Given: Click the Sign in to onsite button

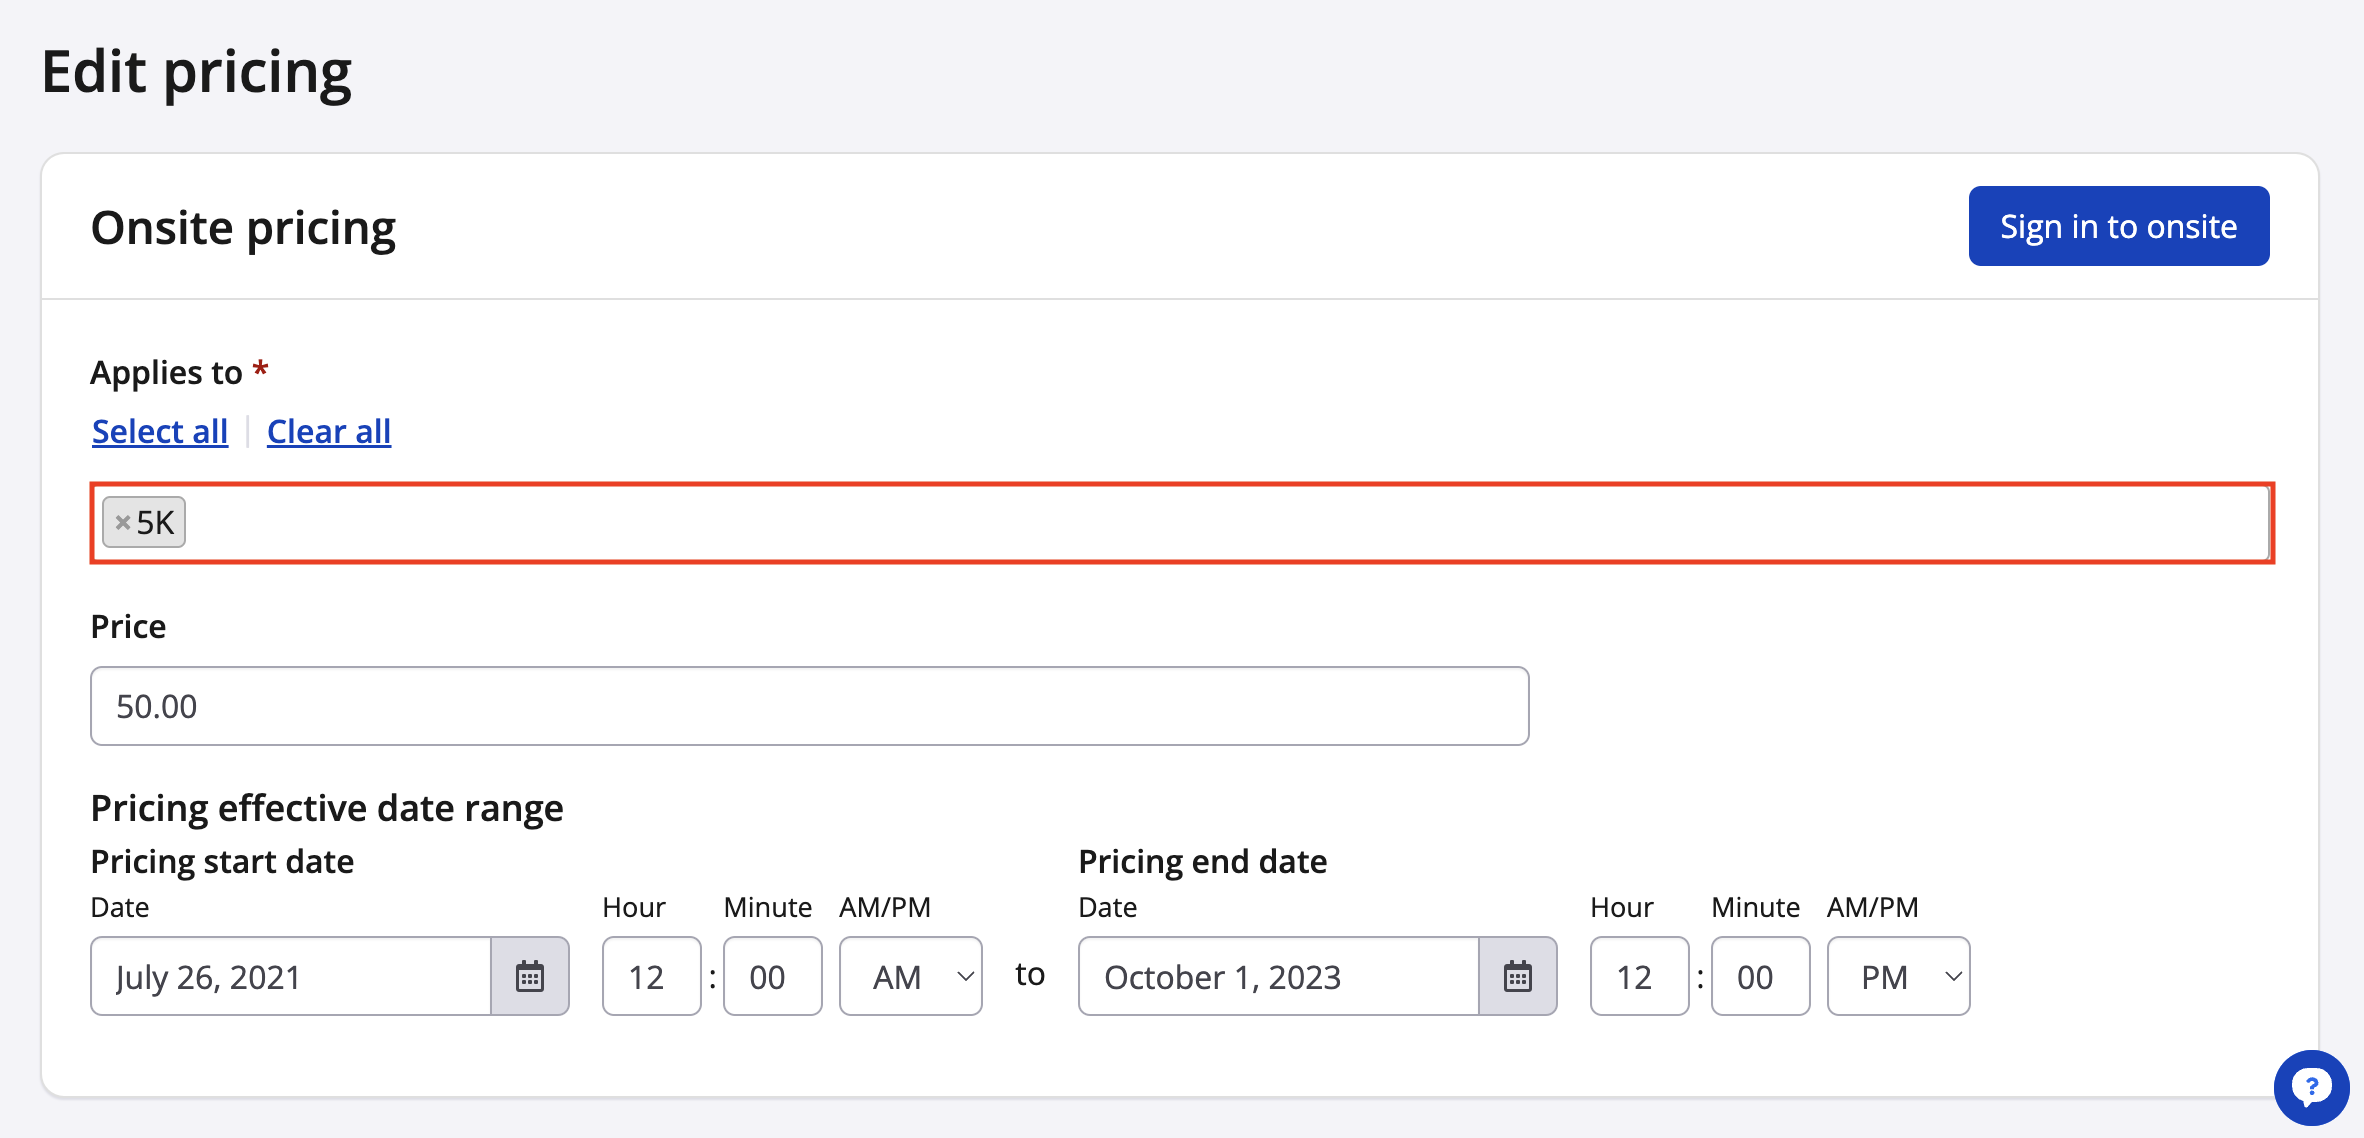Looking at the screenshot, I should [x=2118, y=226].
